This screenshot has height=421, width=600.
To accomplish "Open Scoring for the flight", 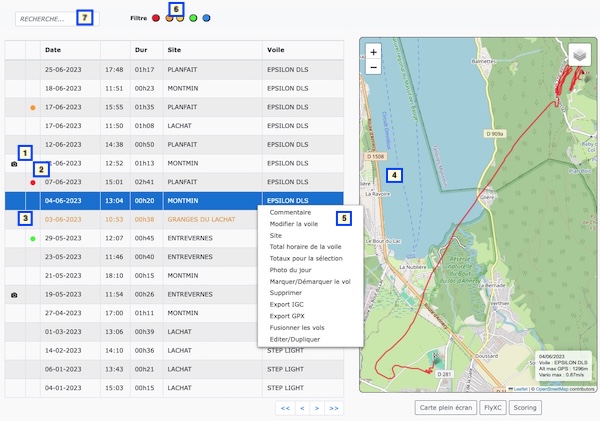I will click(525, 408).
